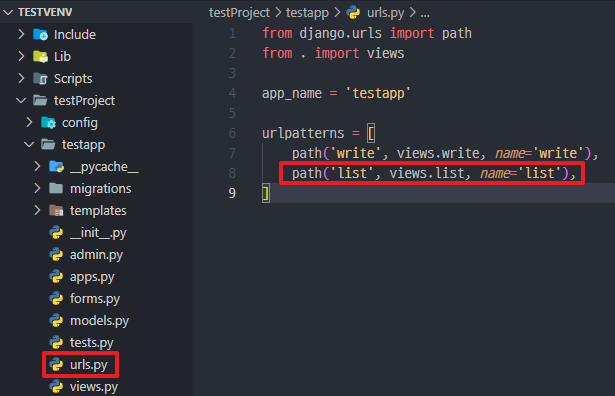Click the config folder gear icon
Viewport: 615px width, 396px height.
[49, 123]
